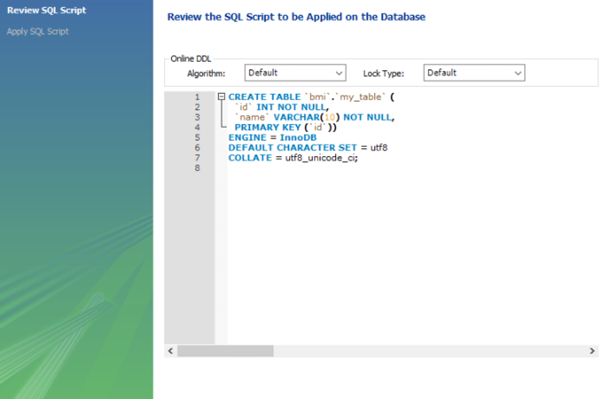Click the CREATE TABLE keyword text
The width and height of the screenshot is (600, 399).
pos(264,97)
